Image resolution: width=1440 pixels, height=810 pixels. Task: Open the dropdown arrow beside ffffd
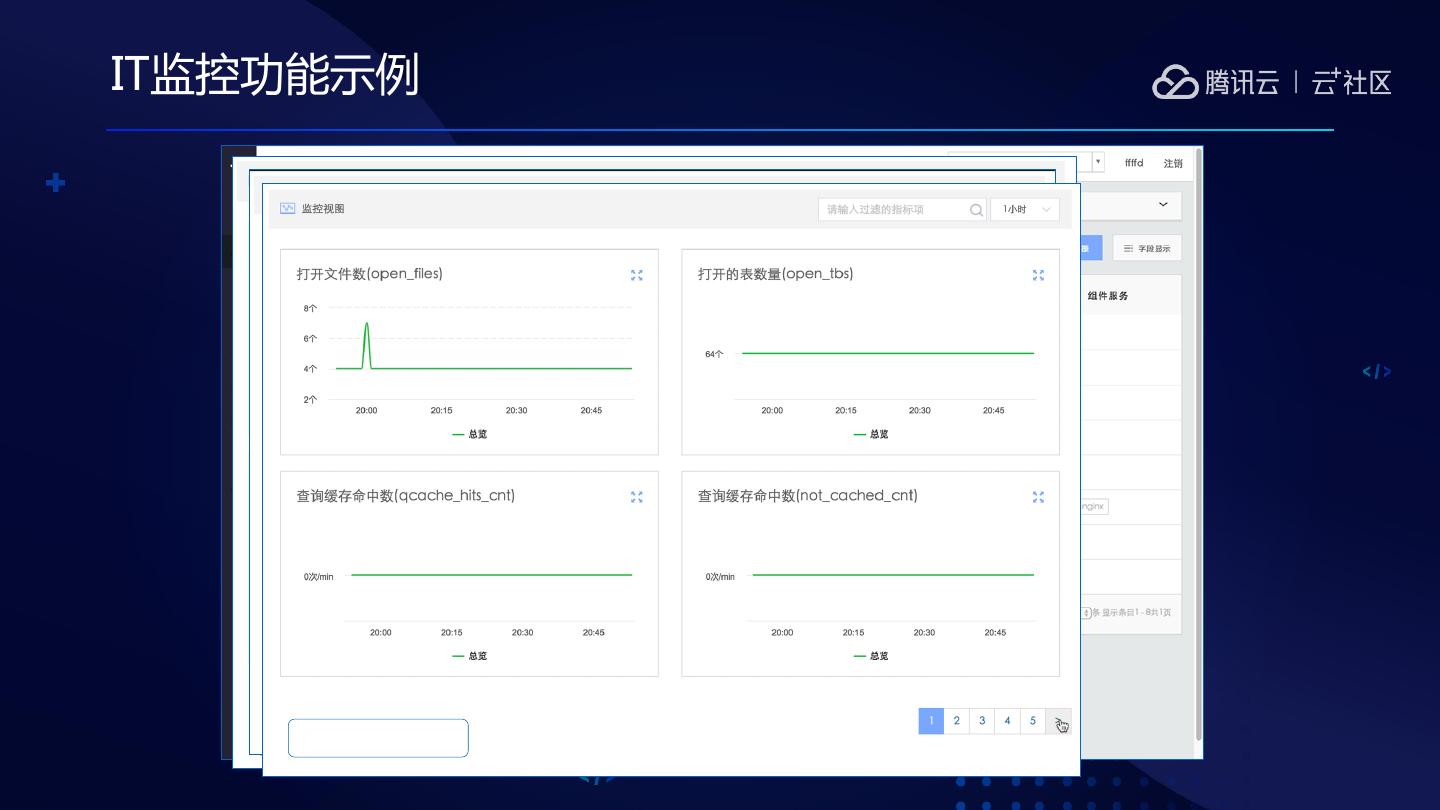pyautogui.click(x=1098, y=162)
